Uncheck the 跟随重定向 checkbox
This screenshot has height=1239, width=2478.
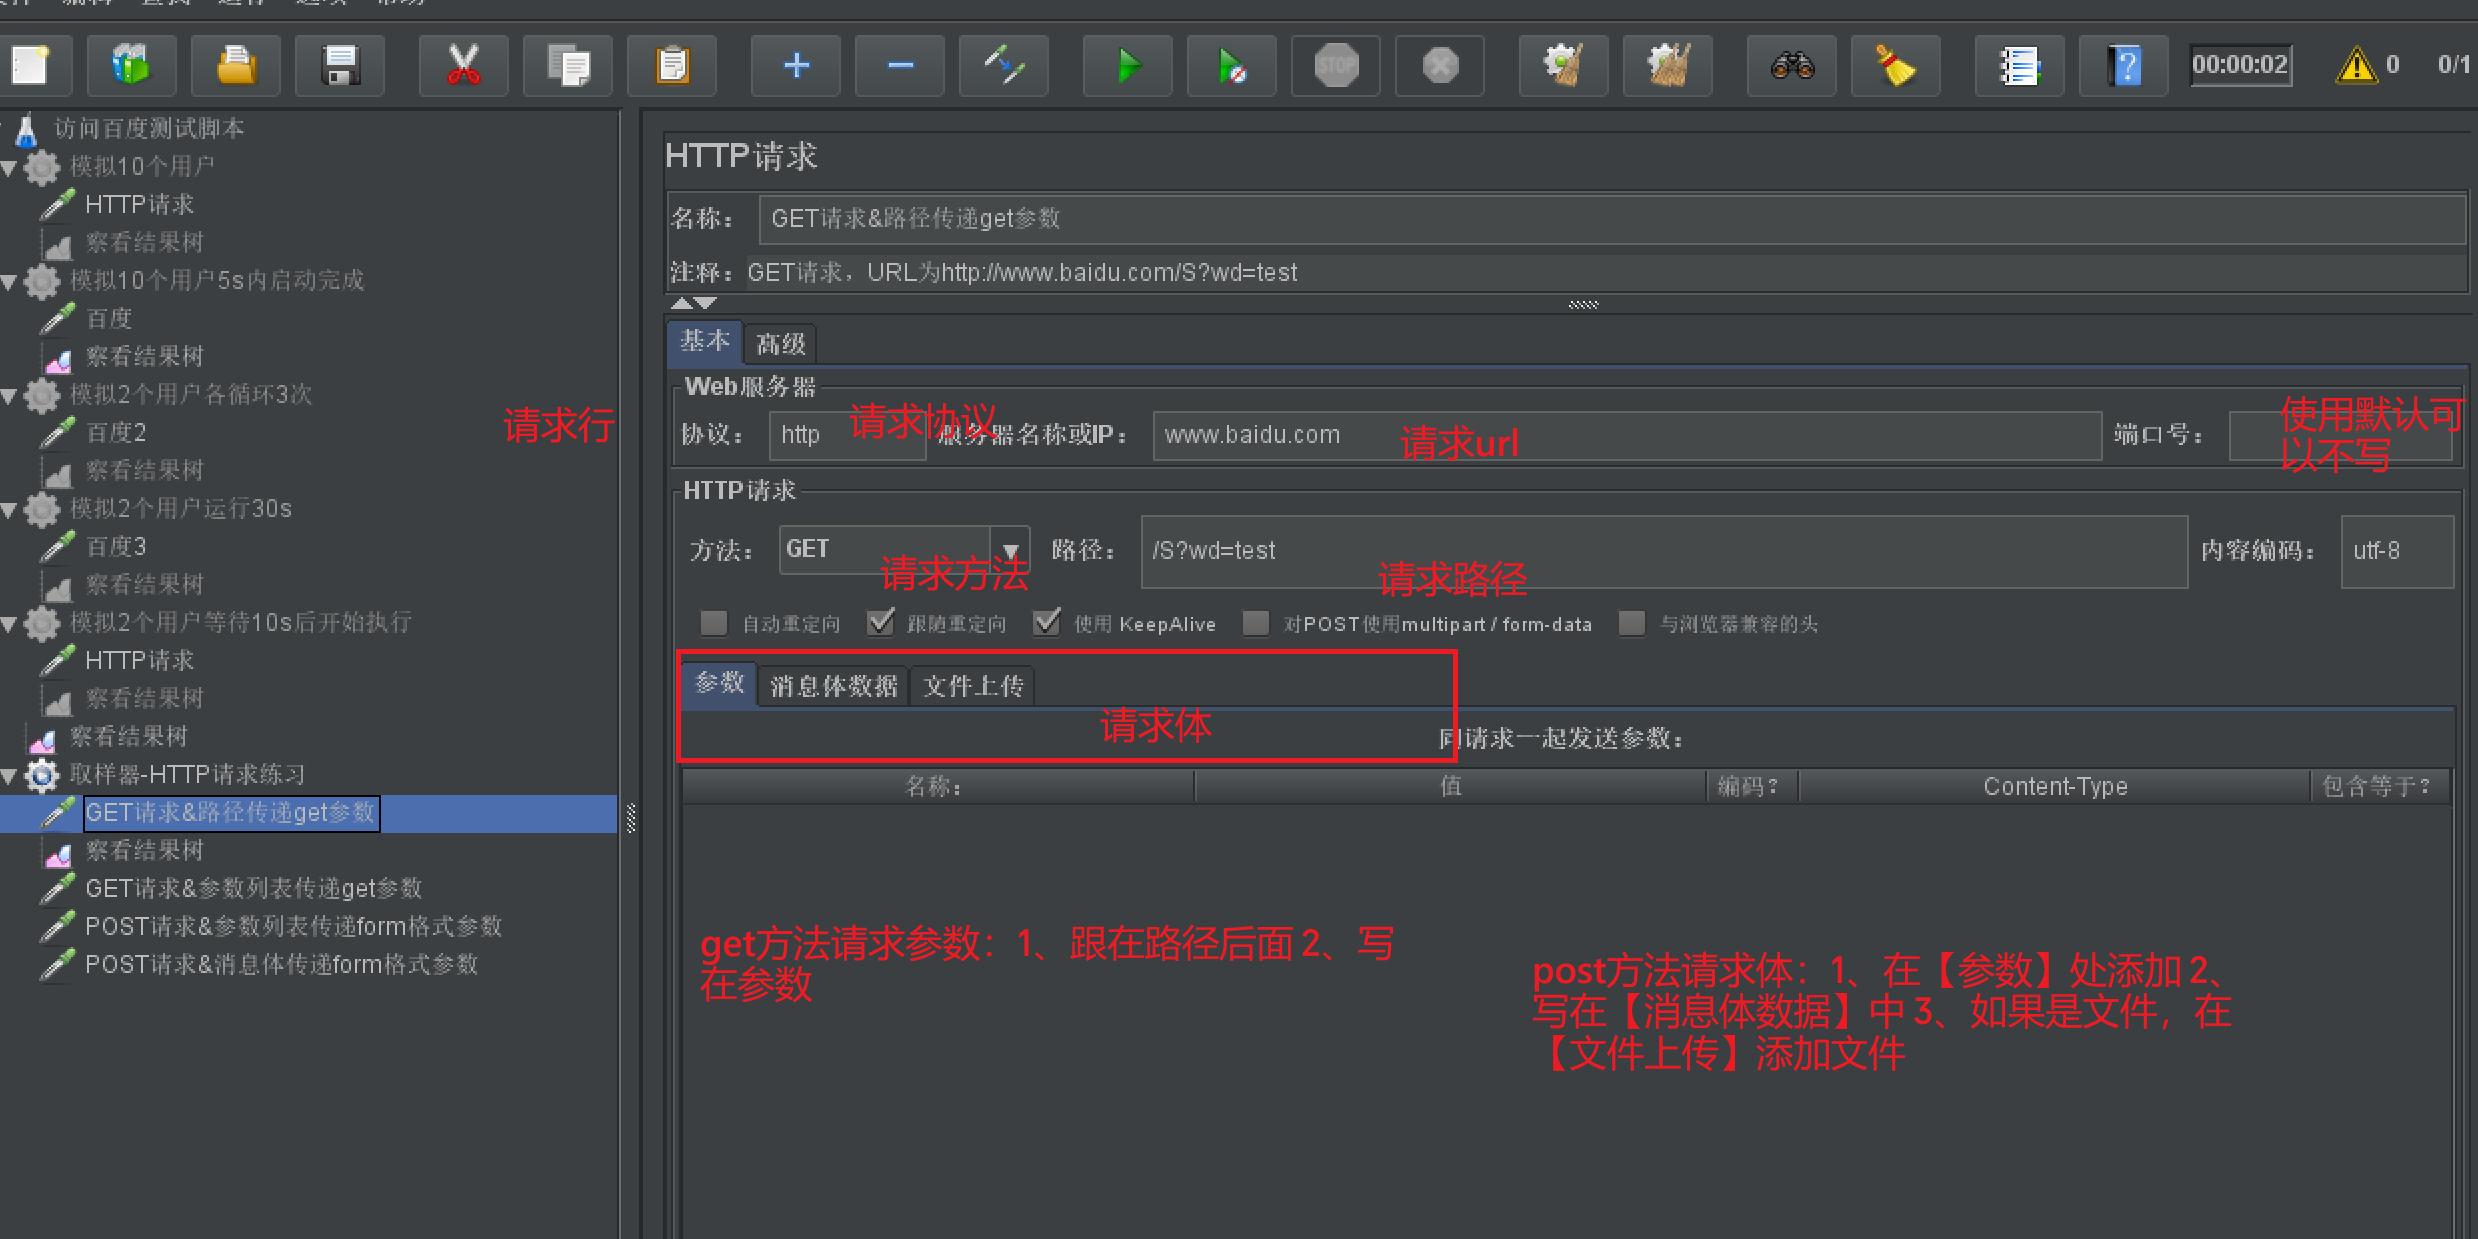point(880,624)
